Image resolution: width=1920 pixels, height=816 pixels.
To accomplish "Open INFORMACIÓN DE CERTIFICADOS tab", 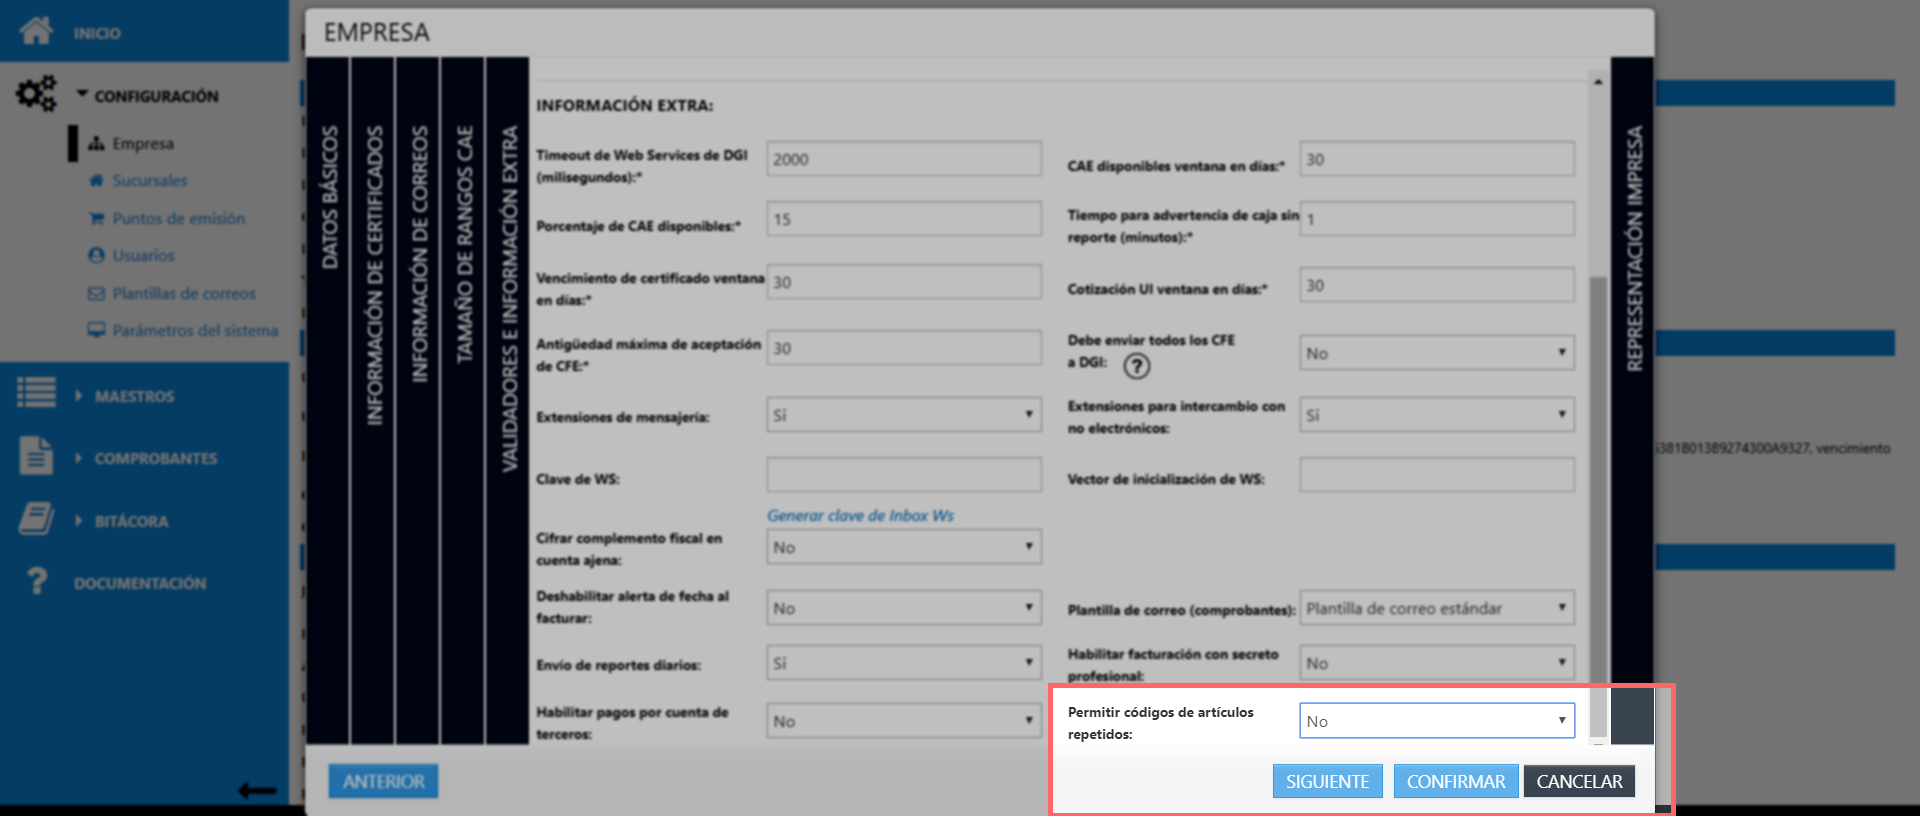I will [374, 275].
